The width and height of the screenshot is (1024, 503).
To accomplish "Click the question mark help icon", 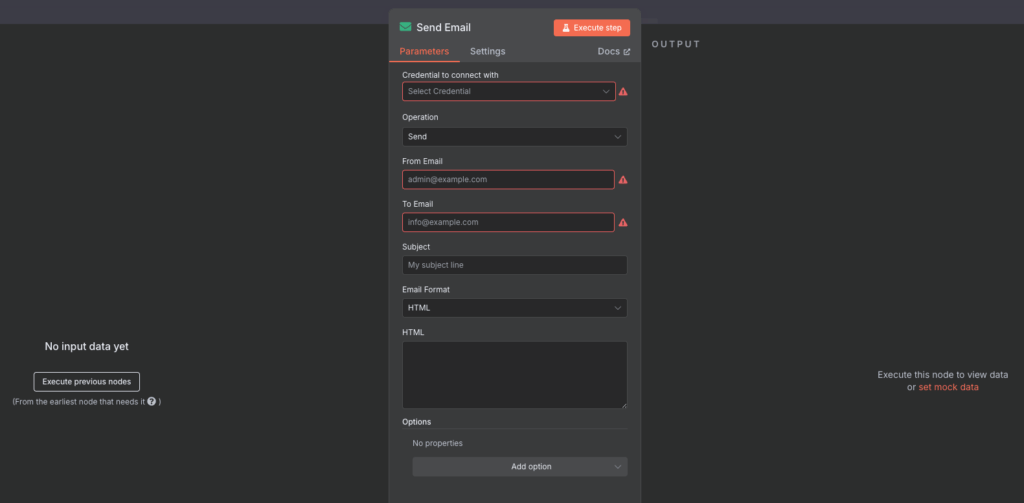I will [x=151, y=401].
